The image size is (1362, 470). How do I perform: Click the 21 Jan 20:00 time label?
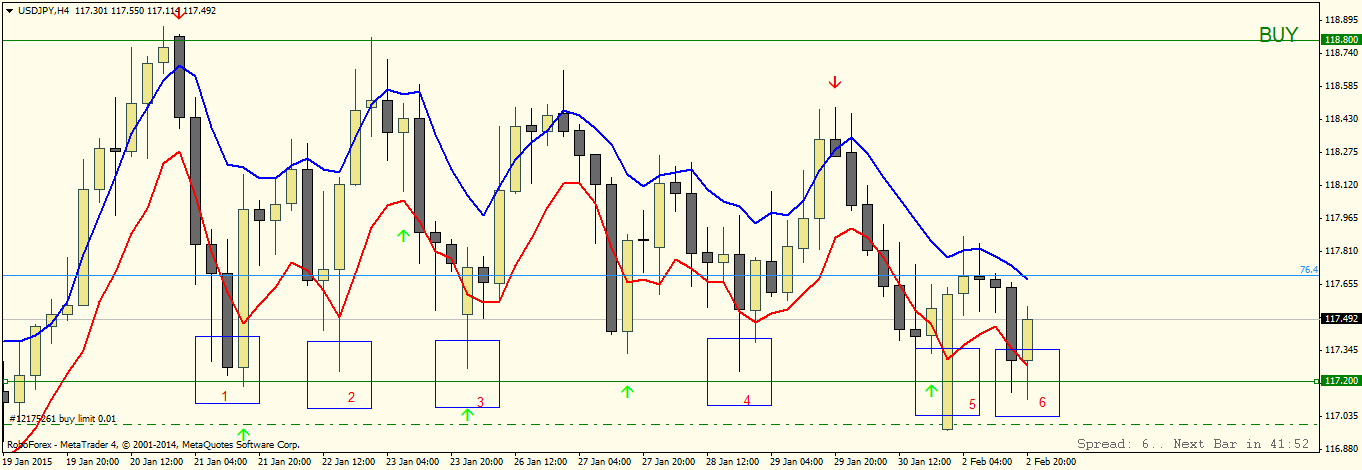286,462
